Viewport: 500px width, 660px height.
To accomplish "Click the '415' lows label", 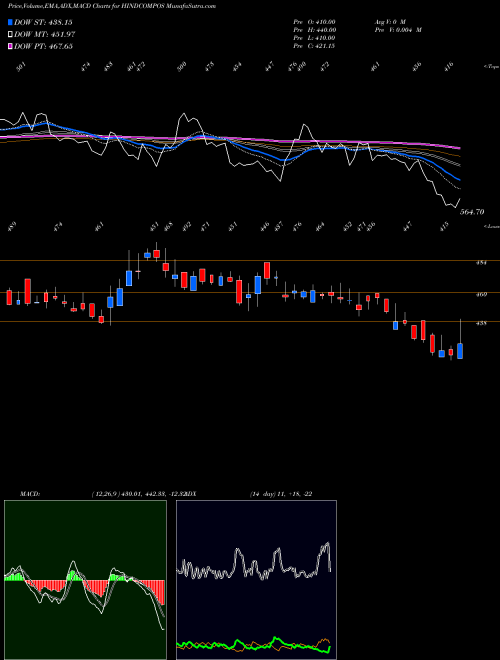I will click(x=444, y=227).
